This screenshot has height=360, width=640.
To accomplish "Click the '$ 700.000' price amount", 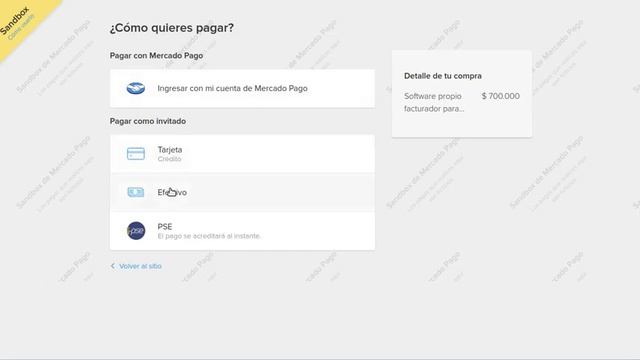I will tap(500, 96).
